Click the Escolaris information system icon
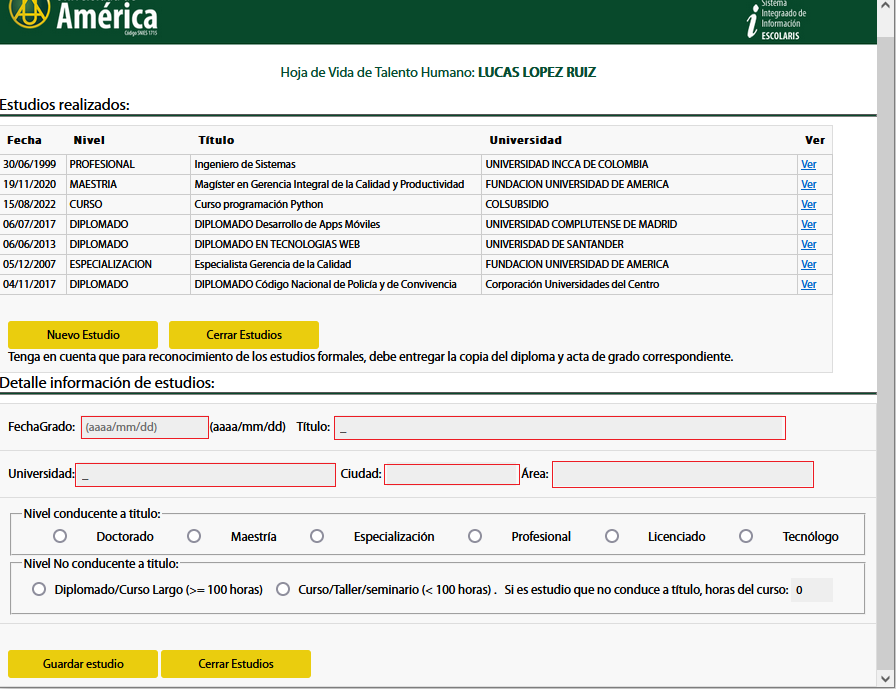This screenshot has height=689, width=896. pos(777,21)
